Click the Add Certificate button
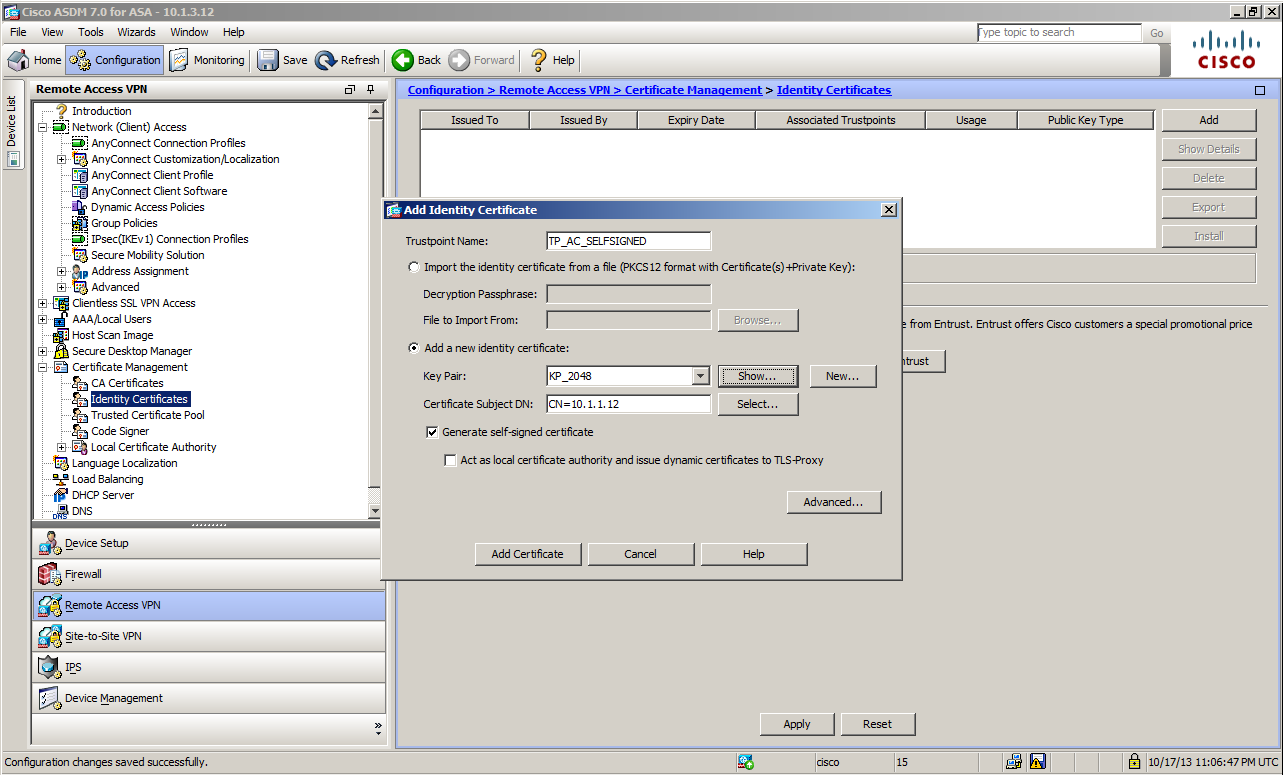This screenshot has width=1283, height=775. 527,554
